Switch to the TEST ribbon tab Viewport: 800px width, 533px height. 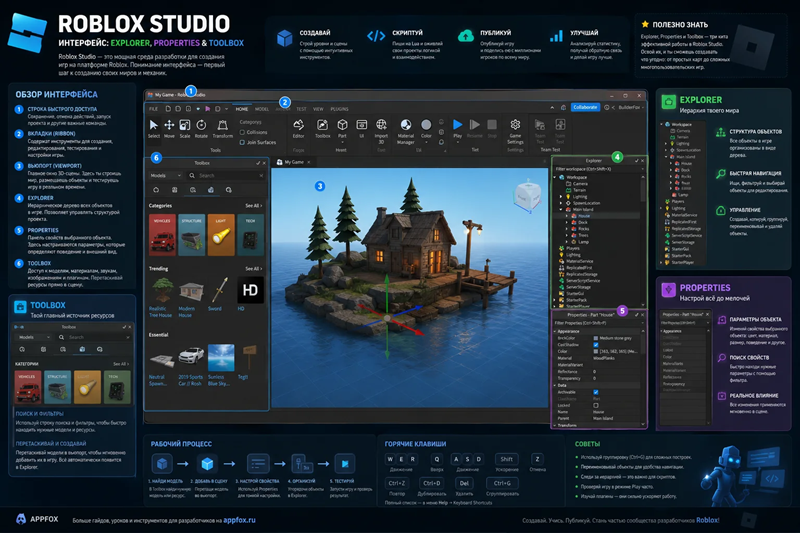302,109
